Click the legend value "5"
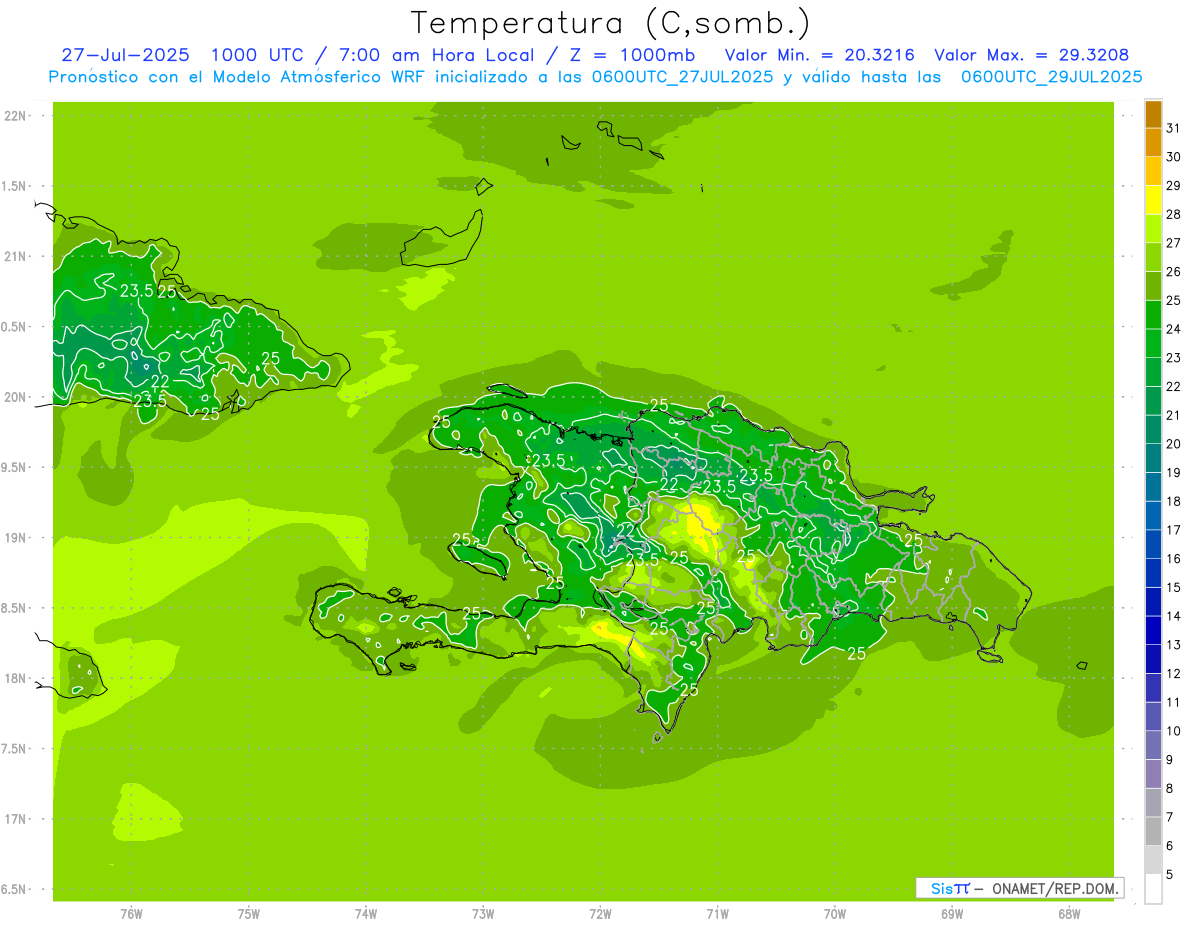Viewport: 1200px width, 927px height. click(x=1169, y=875)
